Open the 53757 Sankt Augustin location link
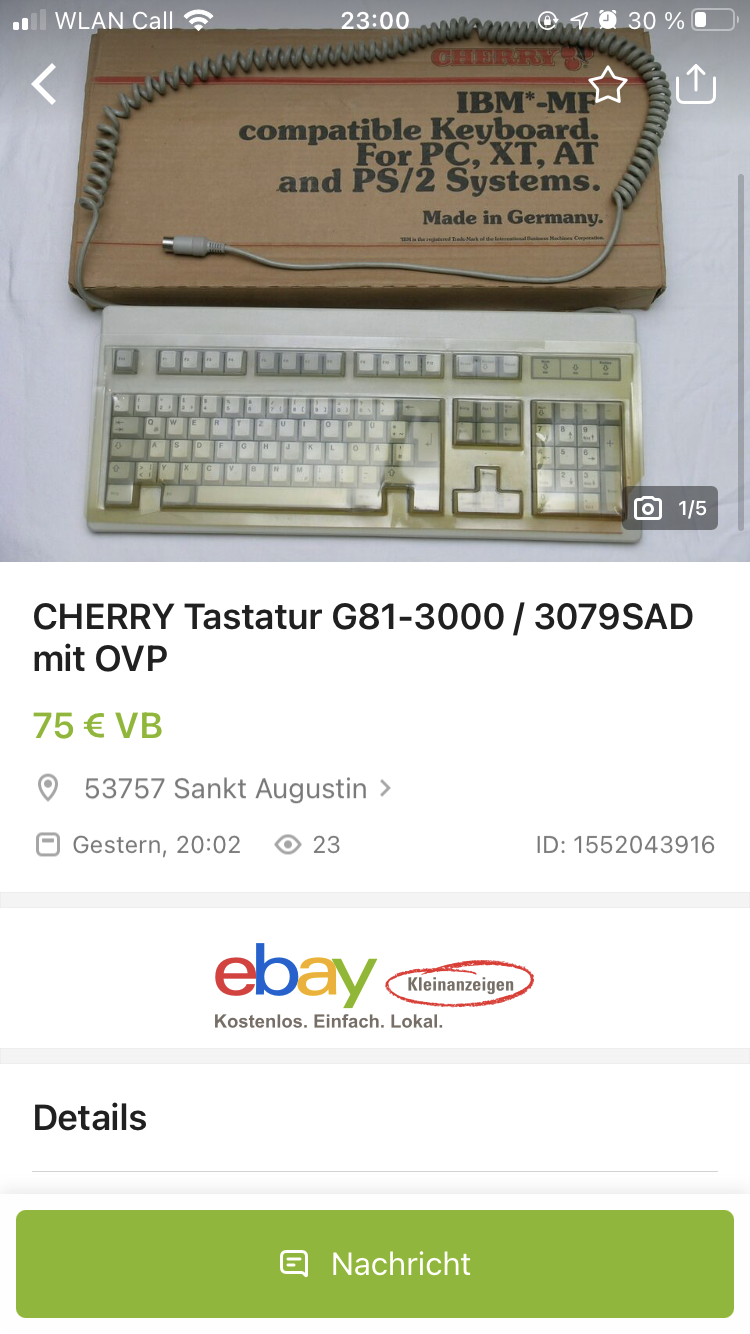750x1334 pixels. [x=225, y=788]
